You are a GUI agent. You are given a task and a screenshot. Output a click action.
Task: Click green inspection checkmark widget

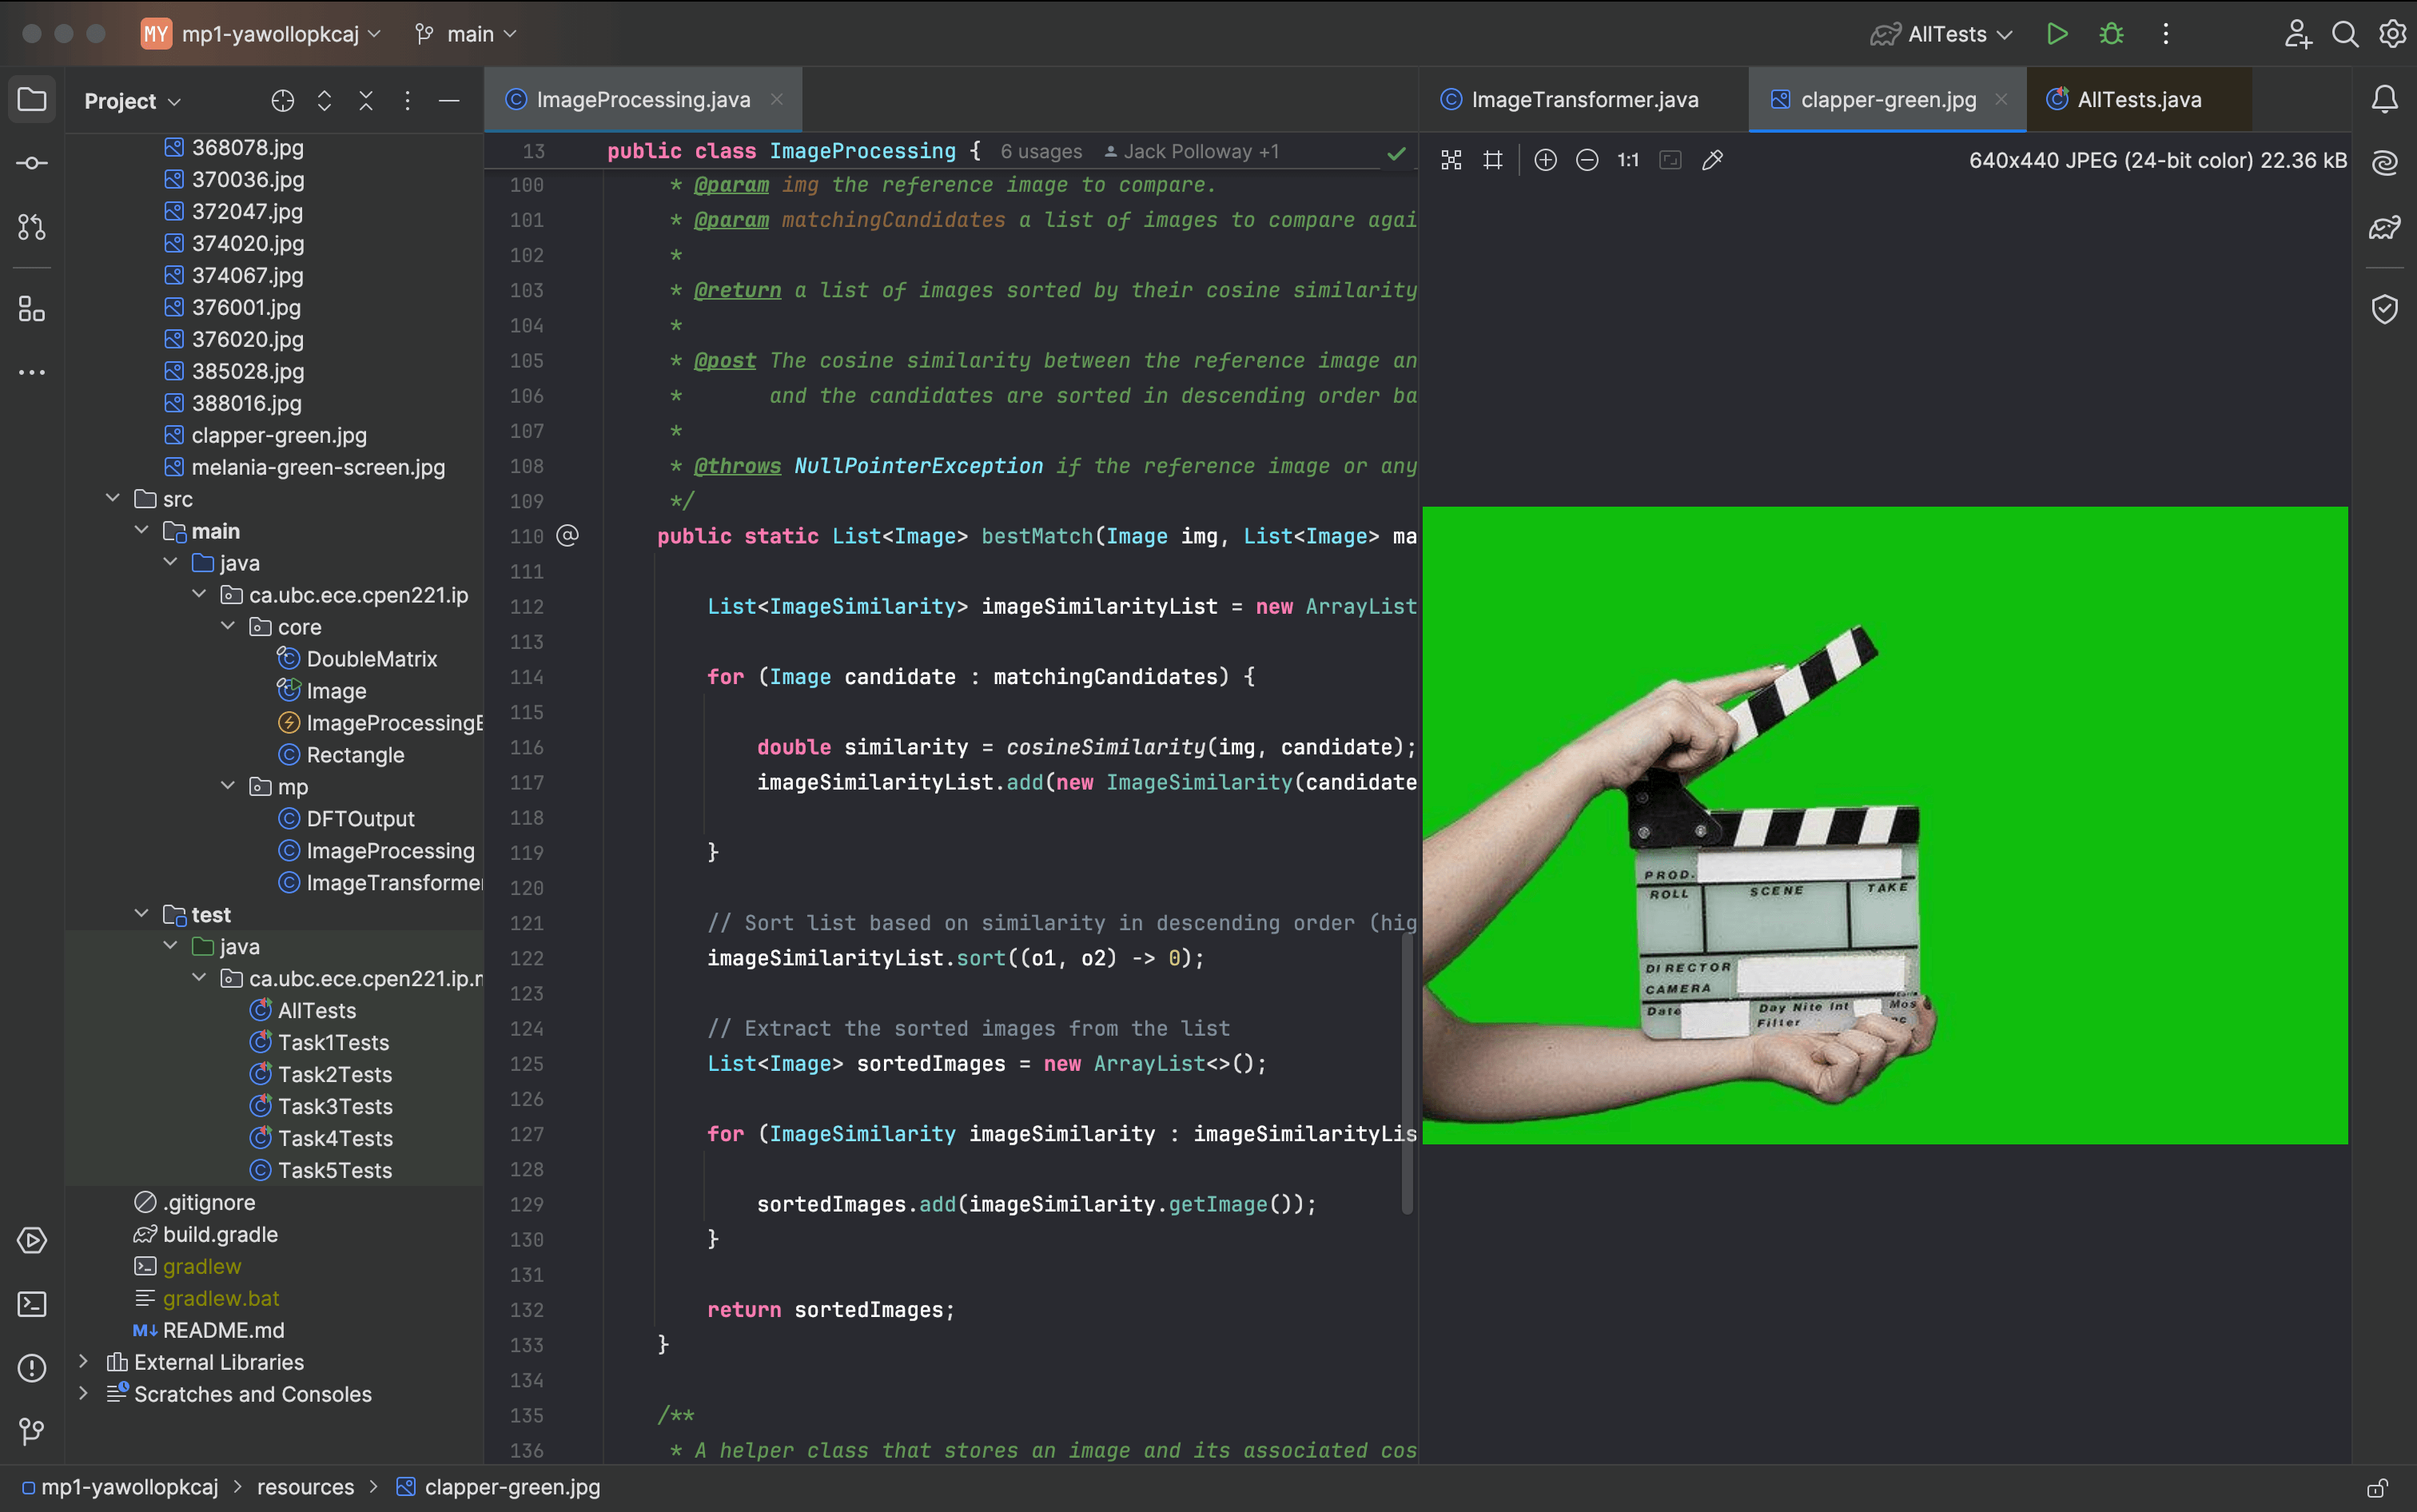click(1396, 153)
